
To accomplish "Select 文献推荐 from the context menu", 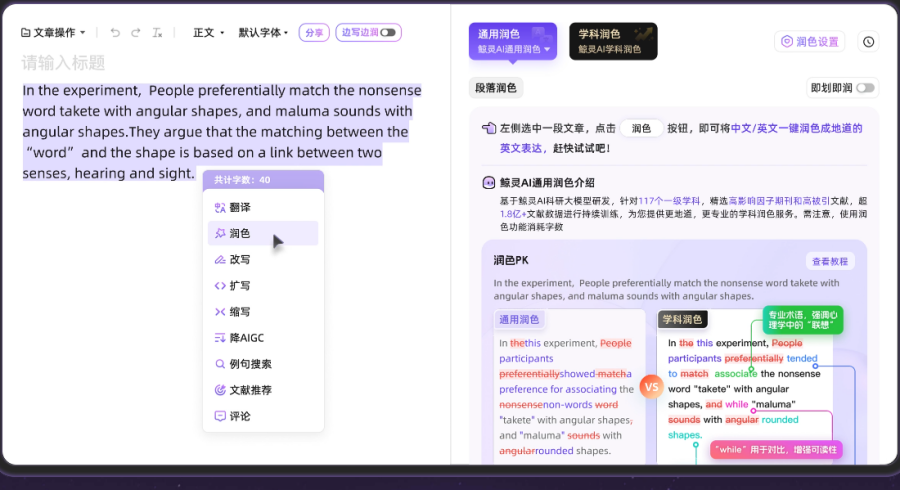I will pyautogui.click(x=263, y=390).
